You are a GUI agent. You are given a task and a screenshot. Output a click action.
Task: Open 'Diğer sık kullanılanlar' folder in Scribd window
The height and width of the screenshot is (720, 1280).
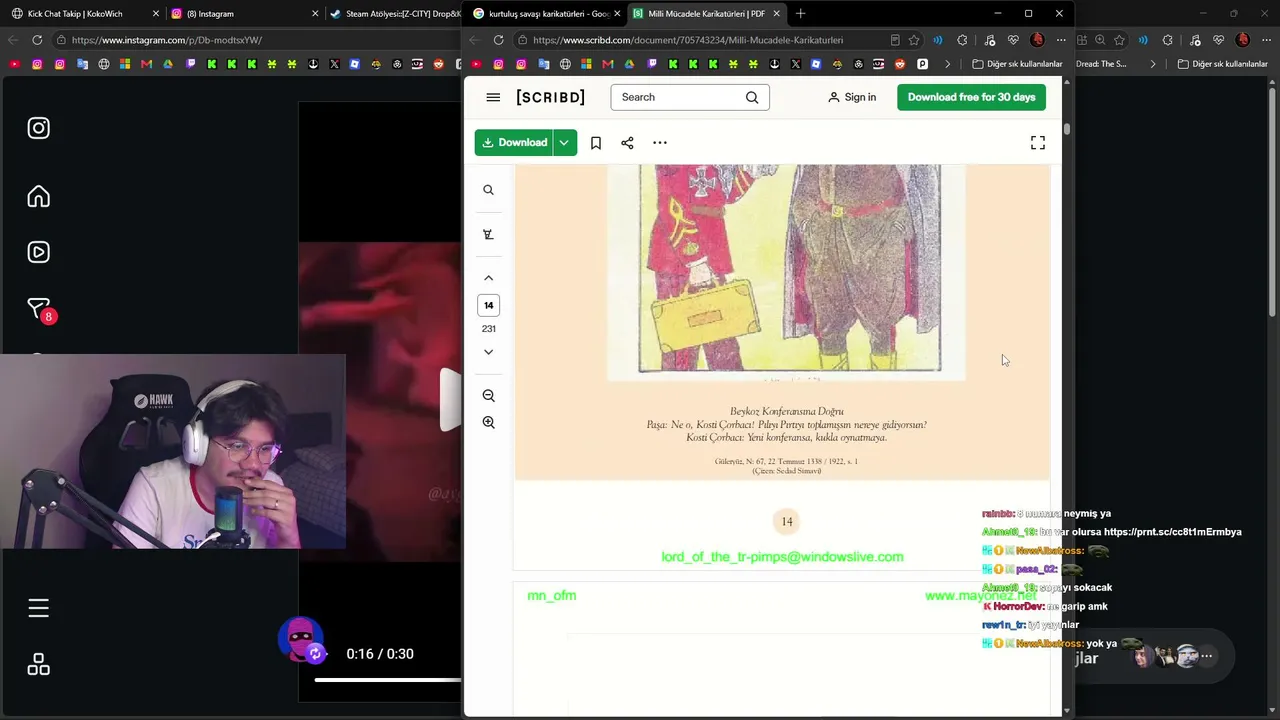(x=1017, y=64)
